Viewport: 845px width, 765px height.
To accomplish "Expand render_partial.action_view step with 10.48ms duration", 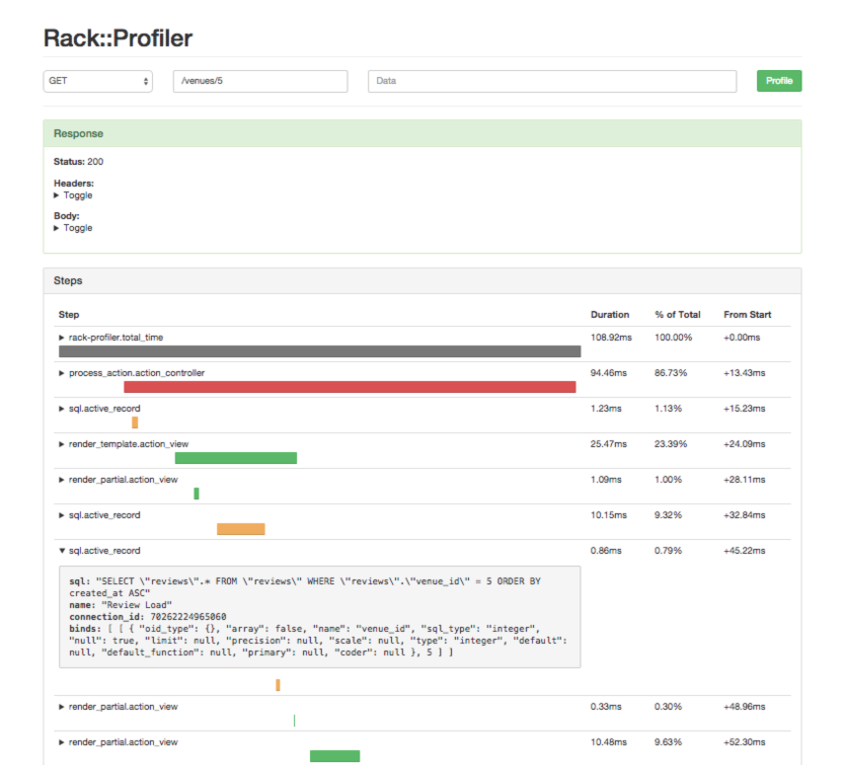I will [x=118, y=742].
